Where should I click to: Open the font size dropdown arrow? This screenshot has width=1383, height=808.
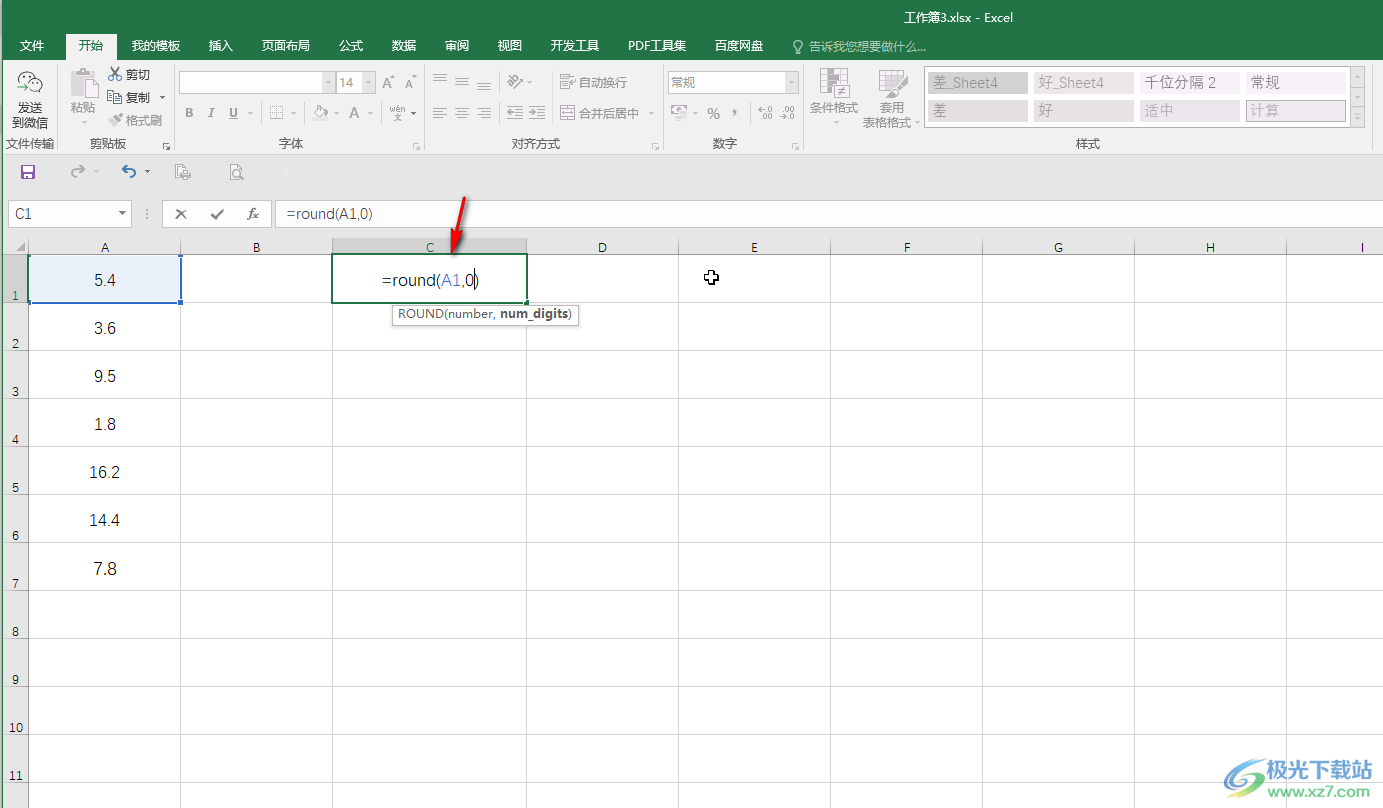[x=369, y=83]
